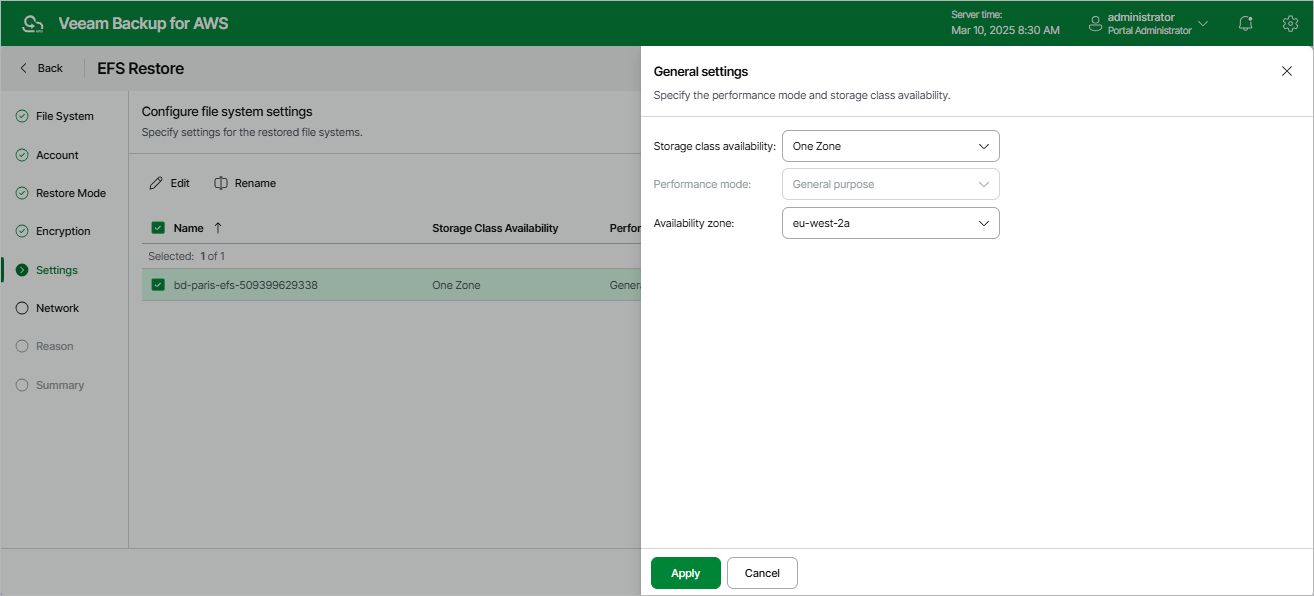Click the Rename icon
Viewport: 1314px width, 596px height.
coord(221,183)
